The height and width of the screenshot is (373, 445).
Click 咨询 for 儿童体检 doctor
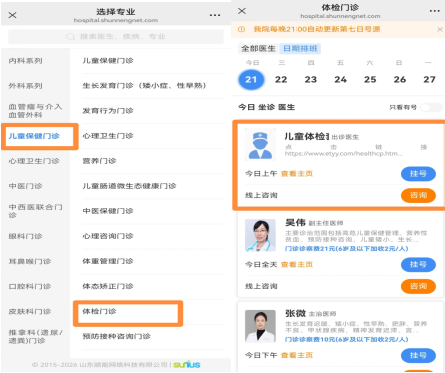point(418,195)
